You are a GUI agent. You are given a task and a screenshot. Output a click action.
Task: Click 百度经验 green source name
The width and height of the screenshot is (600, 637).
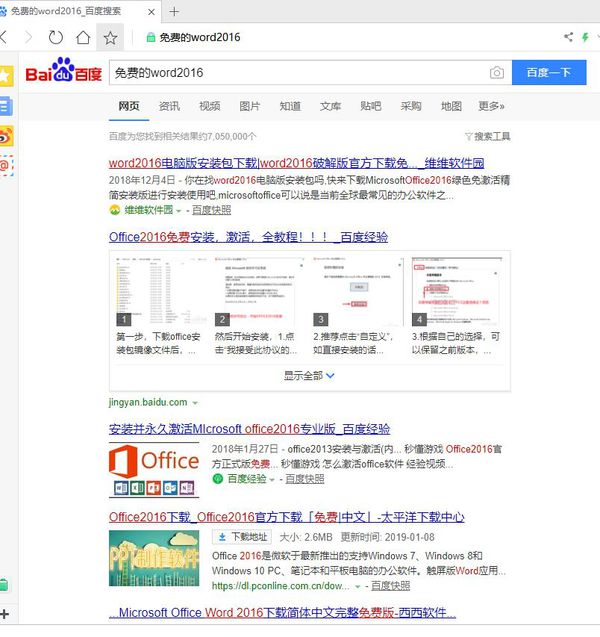coord(247,479)
